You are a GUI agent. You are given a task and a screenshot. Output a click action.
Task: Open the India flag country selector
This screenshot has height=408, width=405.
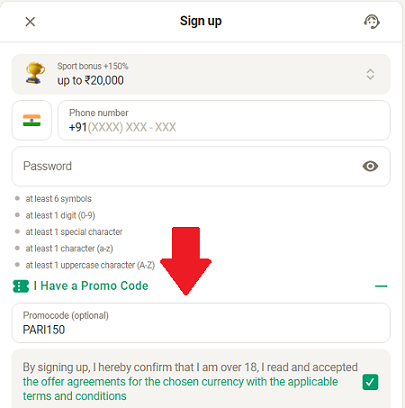[32, 120]
